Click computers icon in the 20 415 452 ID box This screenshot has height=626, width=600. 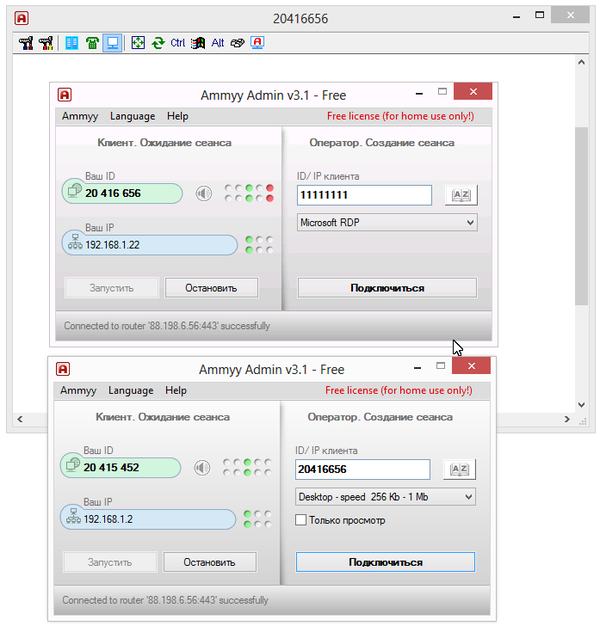click(73, 464)
